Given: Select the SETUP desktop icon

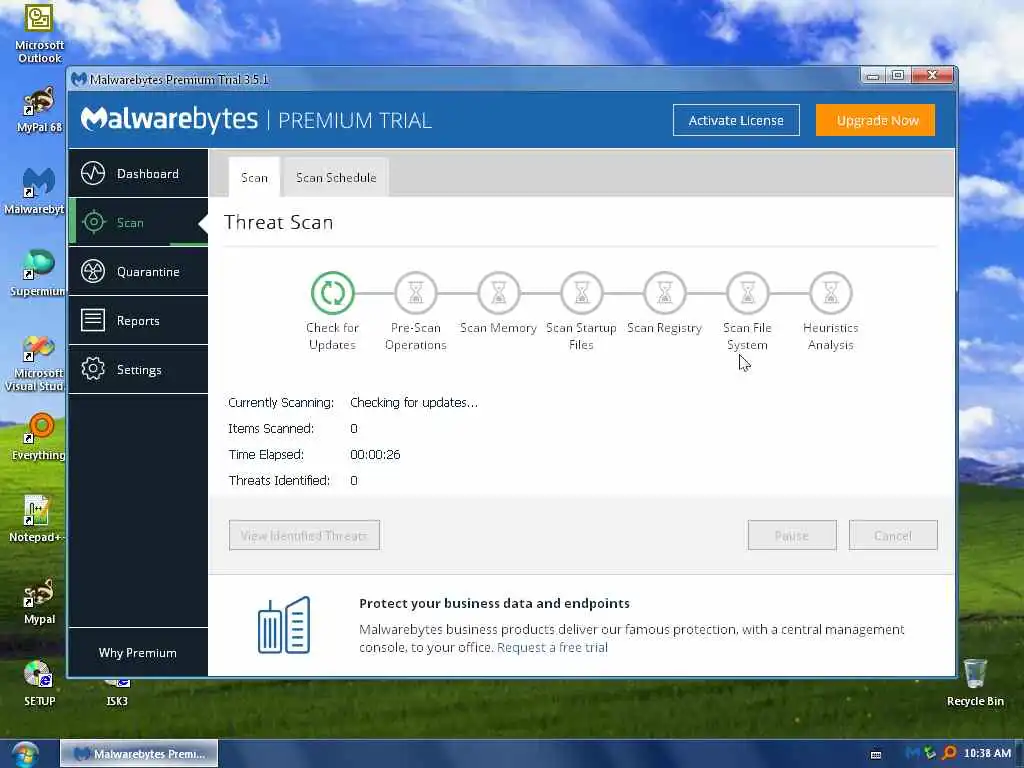Looking at the screenshot, I should pyautogui.click(x=39, y=683).
